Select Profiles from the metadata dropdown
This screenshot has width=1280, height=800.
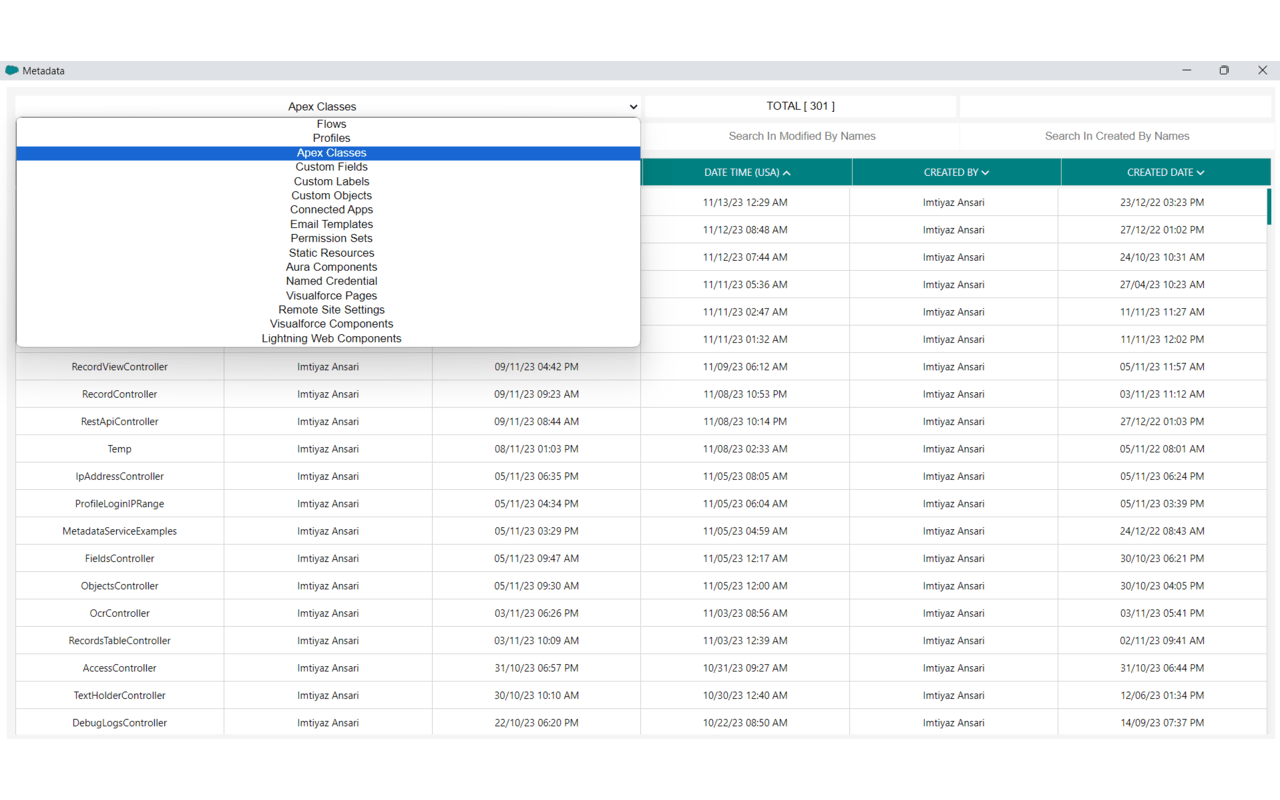pos(331,138)
